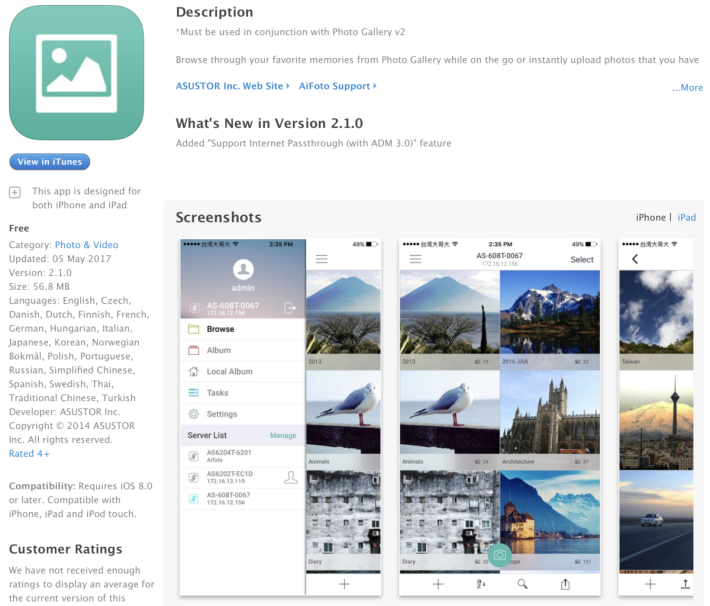
Task: Open the car on road photo thumbnail
Action: pyautogui.click(x=656, y=520)
